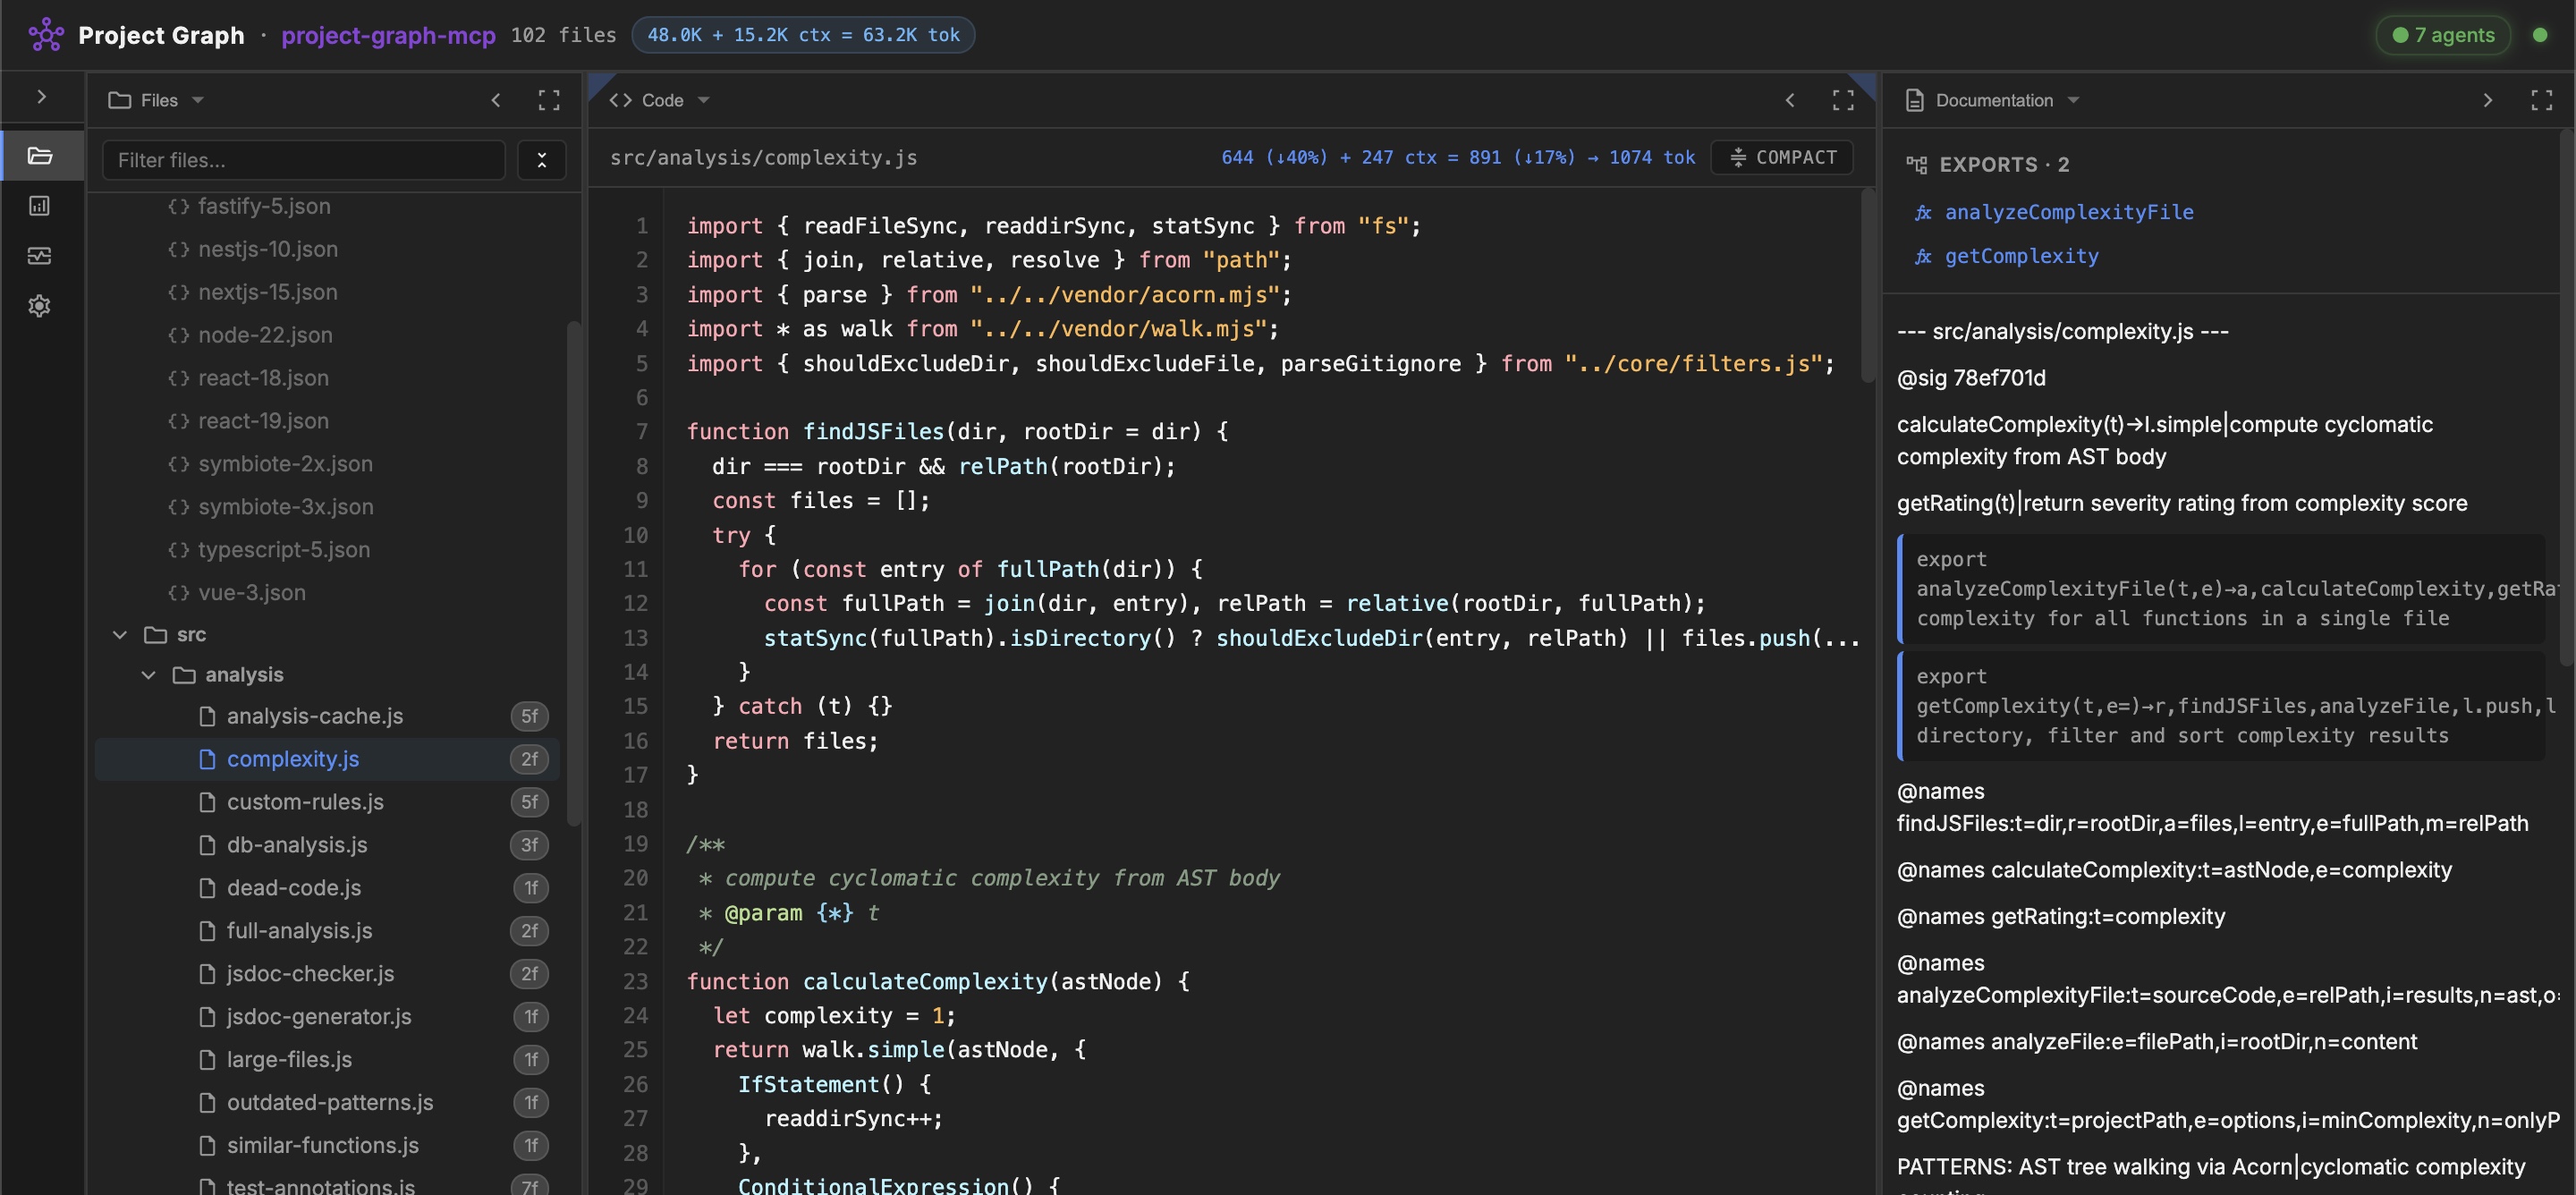Click the Filter files input field

pyautogui.click(x=304, y=160)
